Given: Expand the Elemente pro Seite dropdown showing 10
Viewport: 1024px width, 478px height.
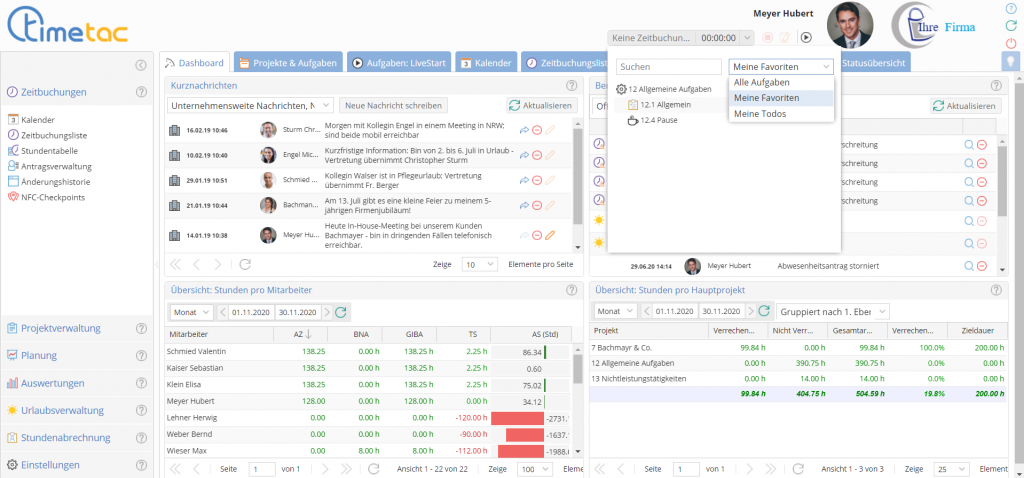Looking at the screenshot, I should coord(480,264).
